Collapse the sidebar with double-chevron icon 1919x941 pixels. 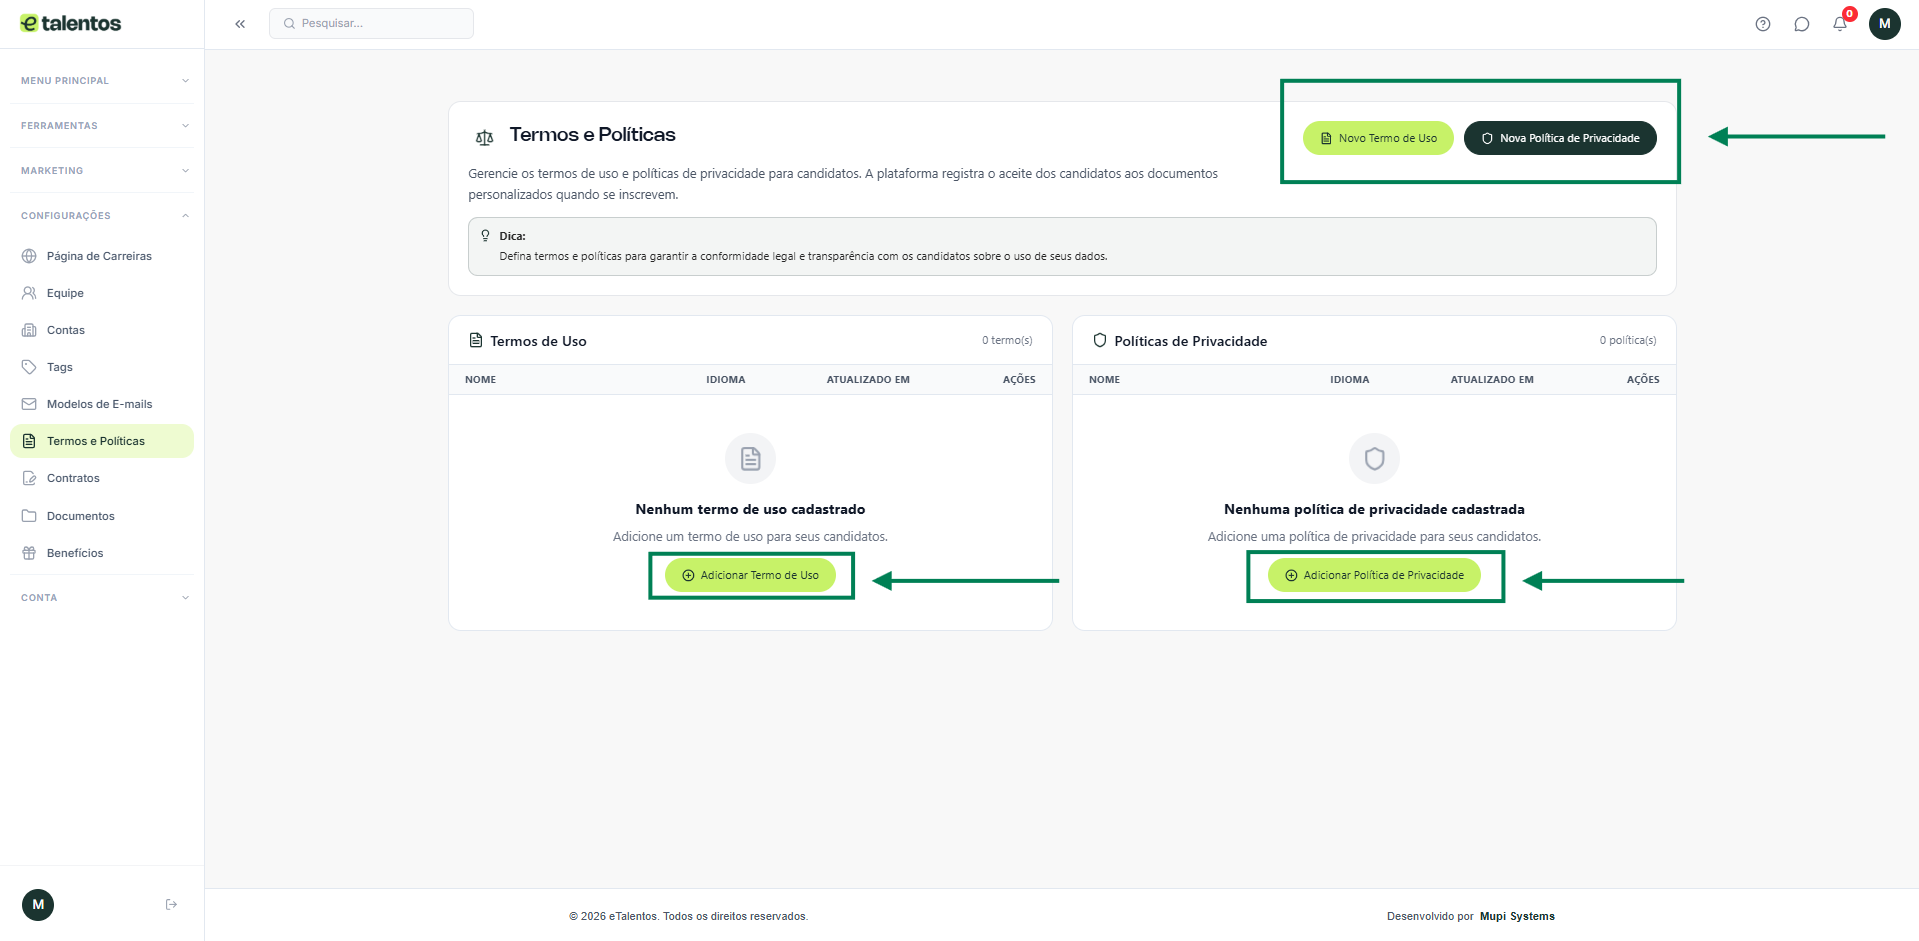click(x=240, y=24)
